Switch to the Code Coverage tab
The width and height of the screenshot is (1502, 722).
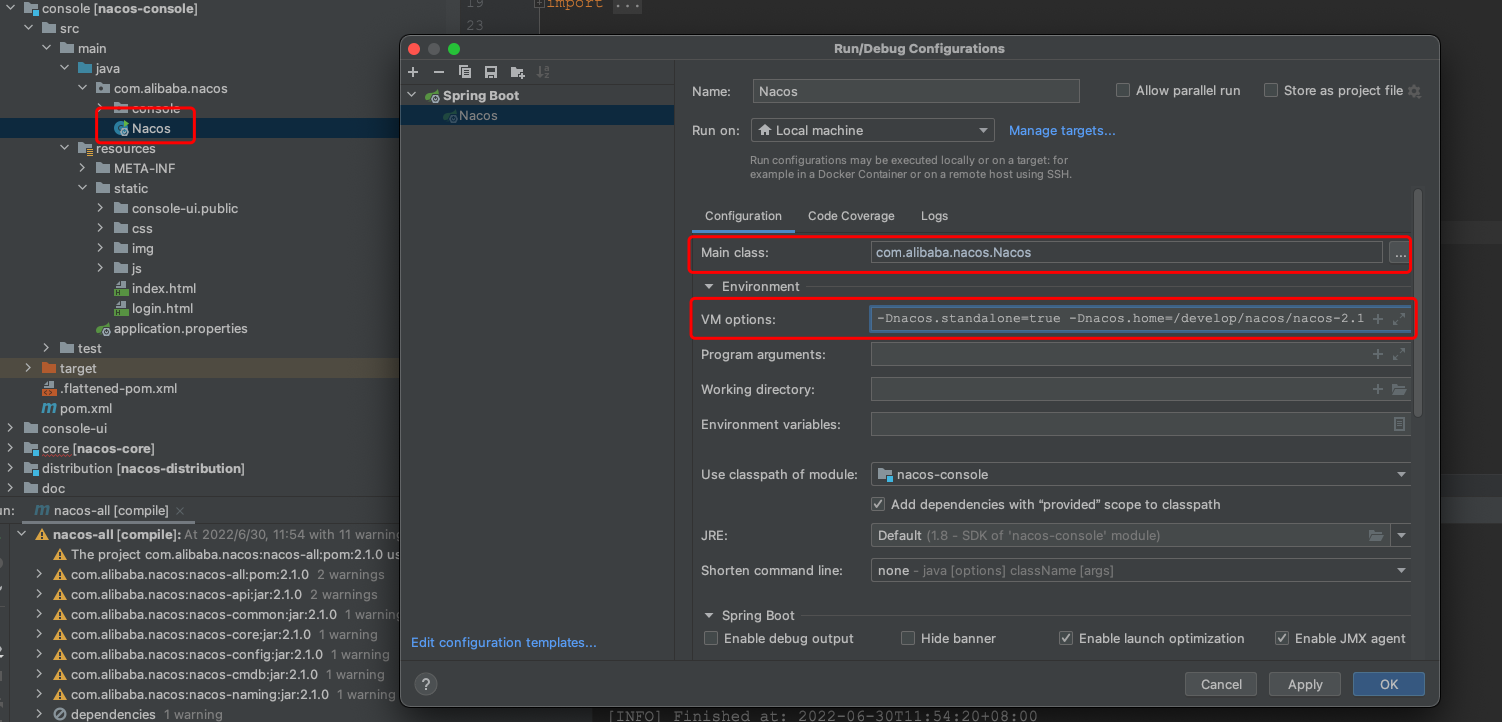[851, 216]
